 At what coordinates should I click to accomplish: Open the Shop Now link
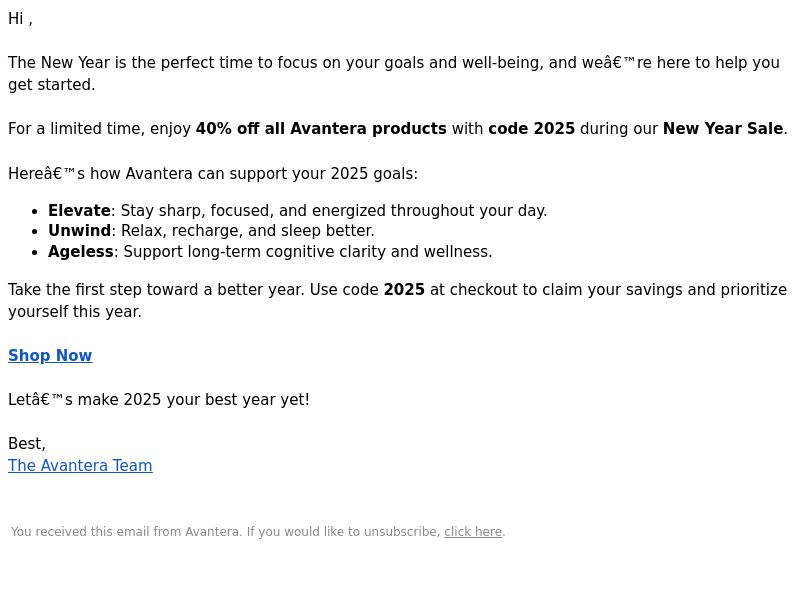(x=50, y=355)
